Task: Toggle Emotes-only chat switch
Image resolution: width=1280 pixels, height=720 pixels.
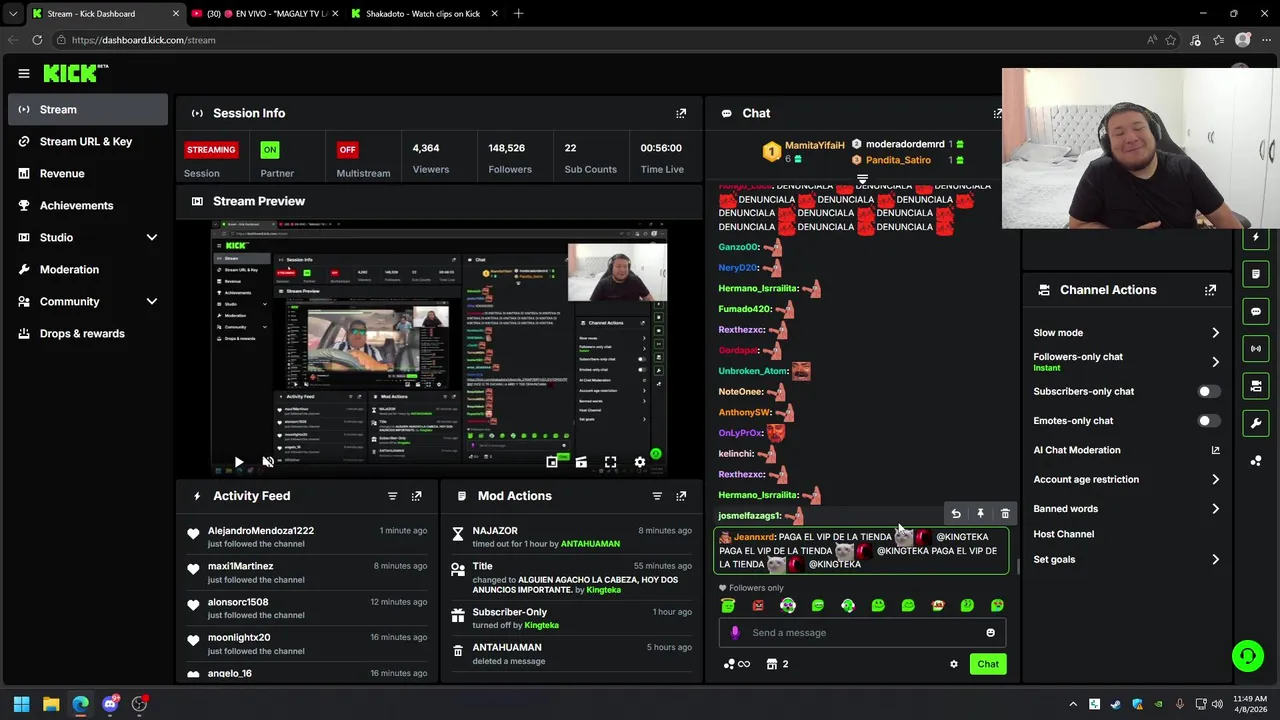Action: (1209, 421)
